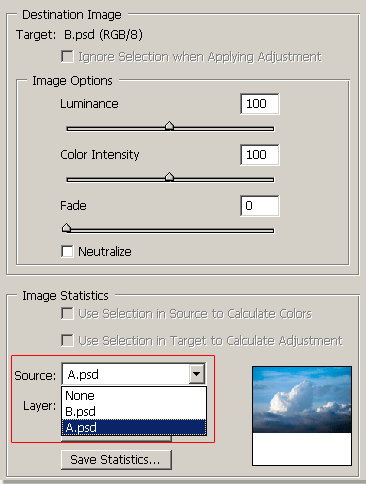Click the Fade slider track middle

170,231
